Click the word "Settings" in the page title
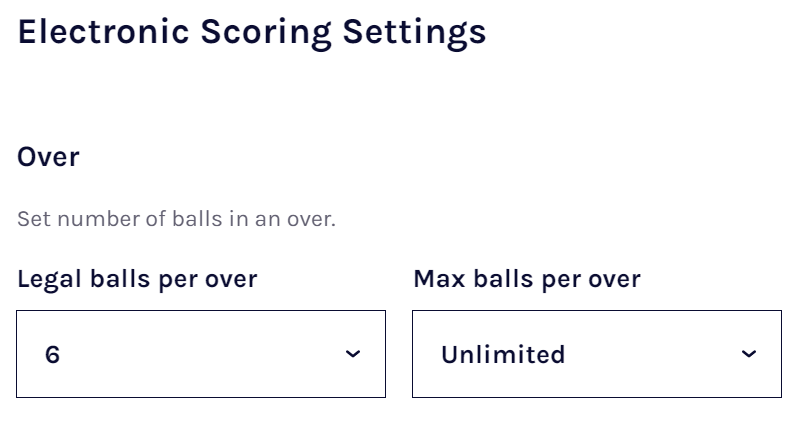 coord(414,32)
